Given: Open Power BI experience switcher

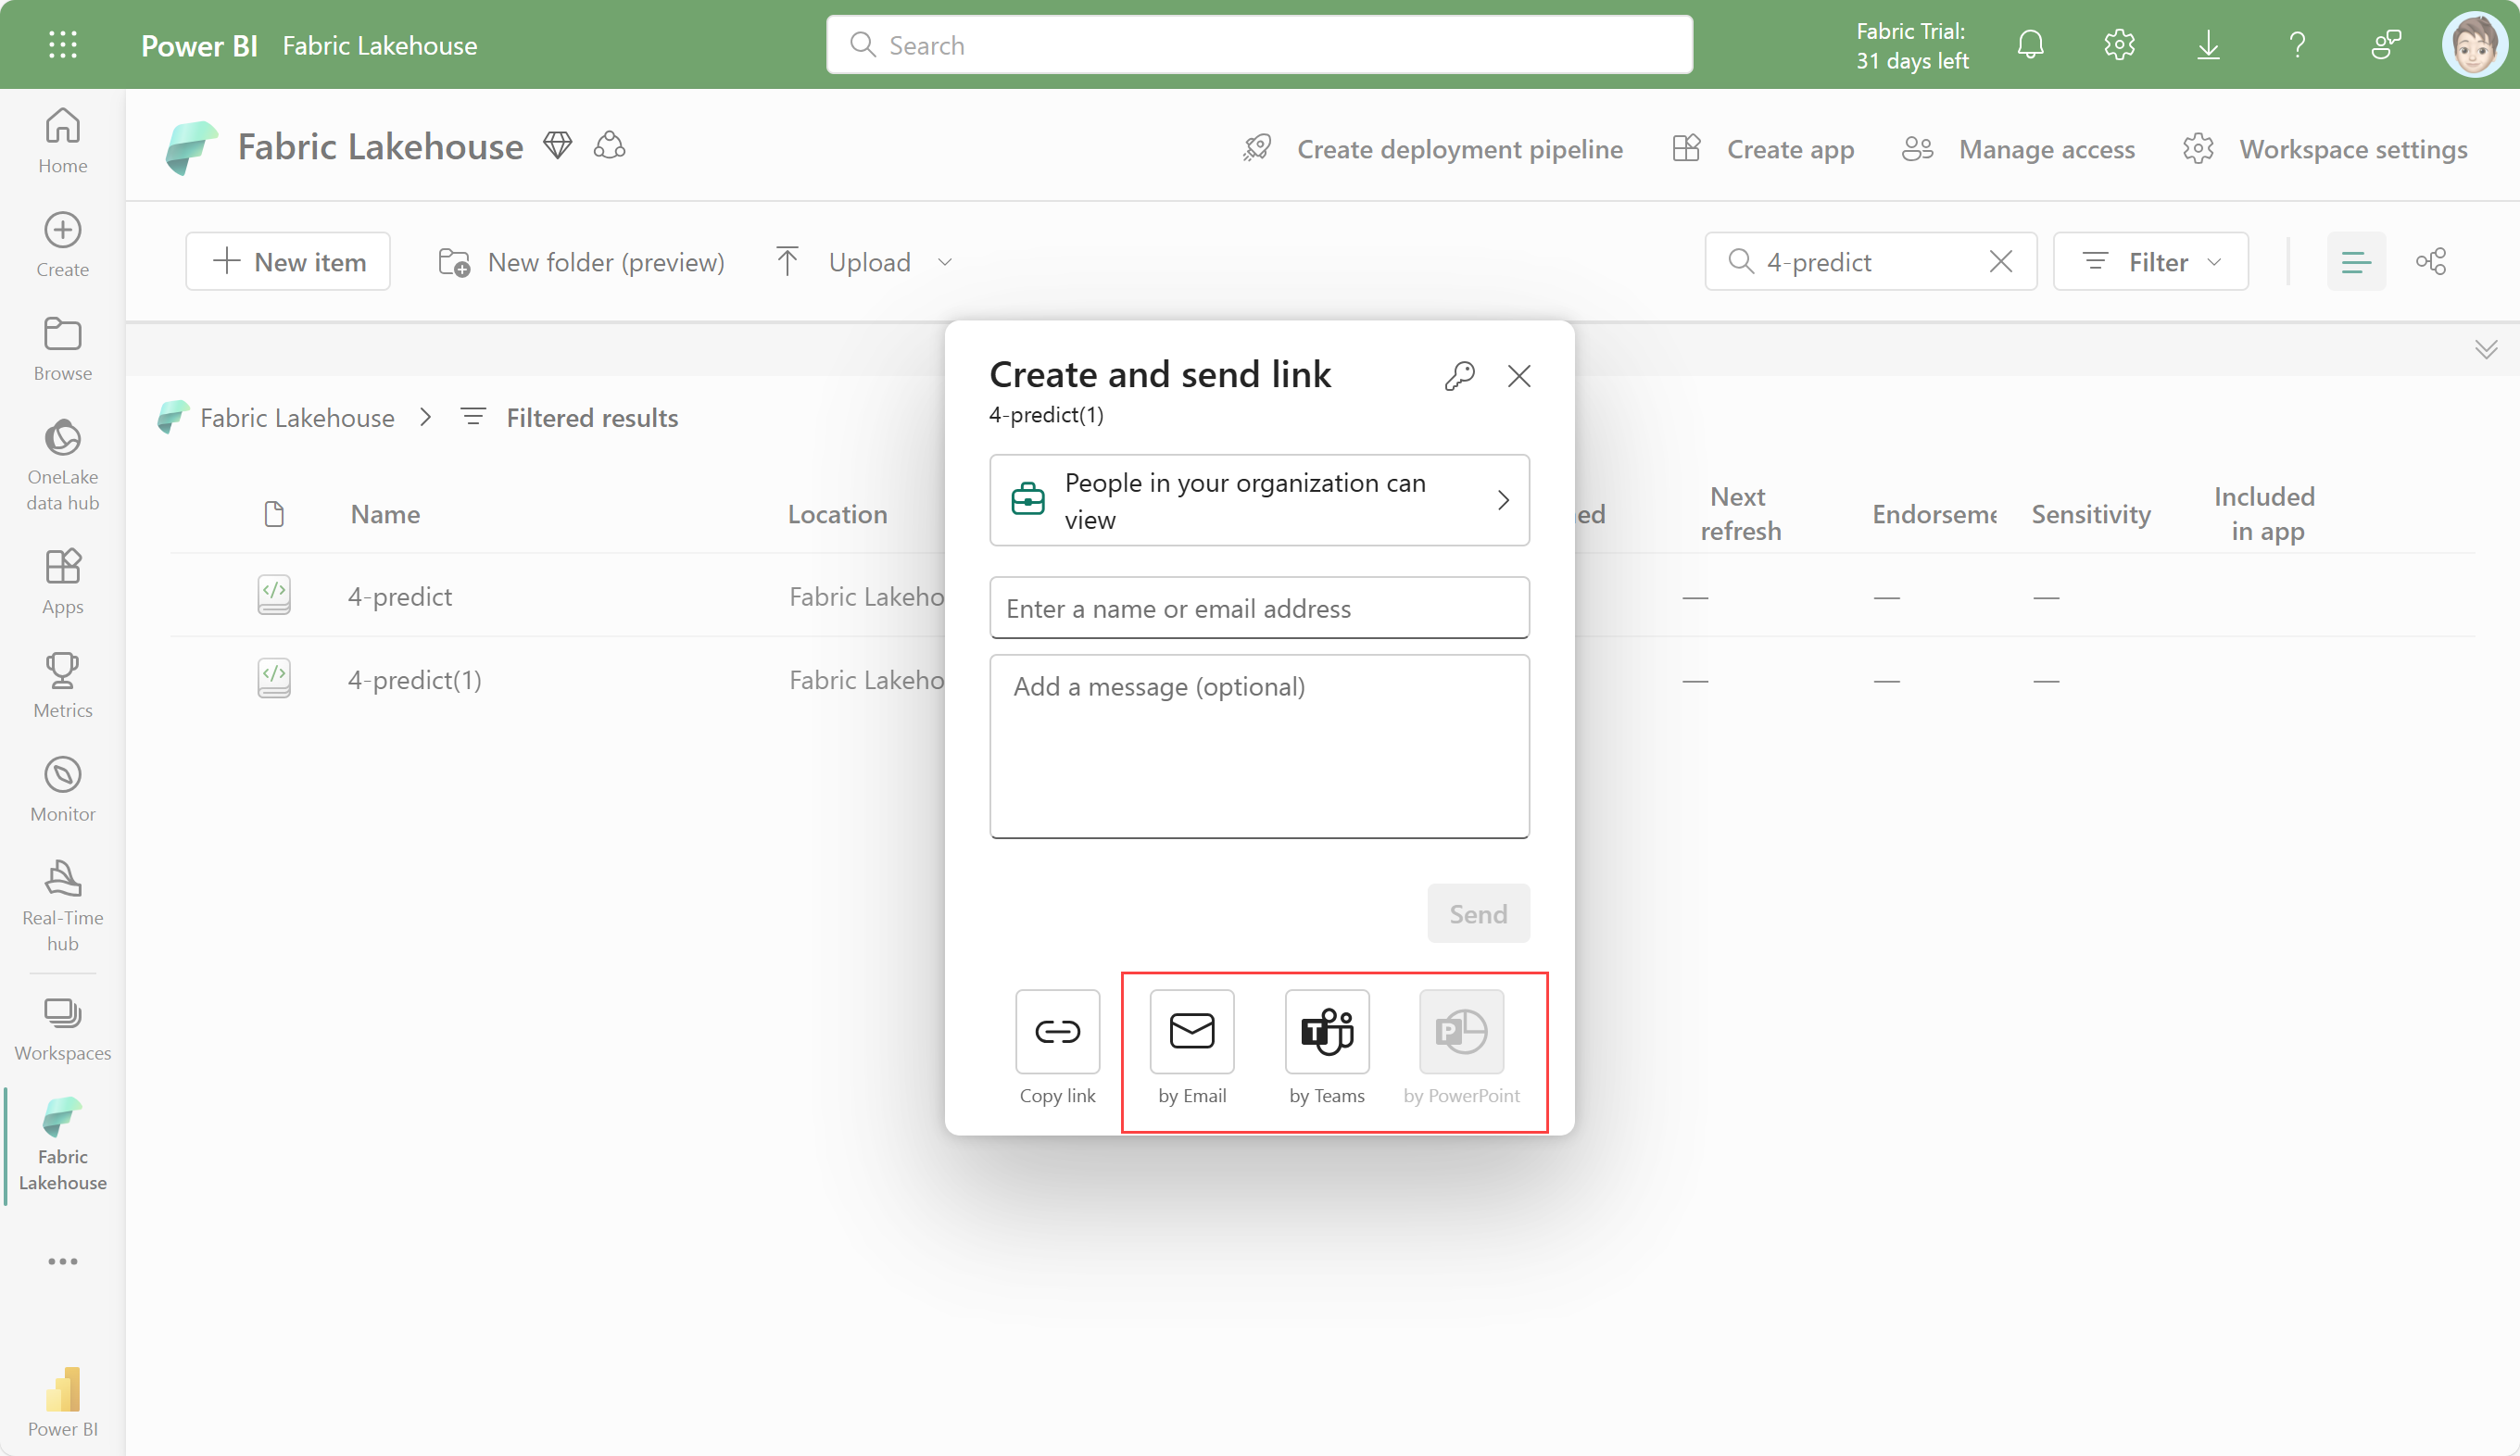Looking at the screenshot, I should [x=62, y=1402].
